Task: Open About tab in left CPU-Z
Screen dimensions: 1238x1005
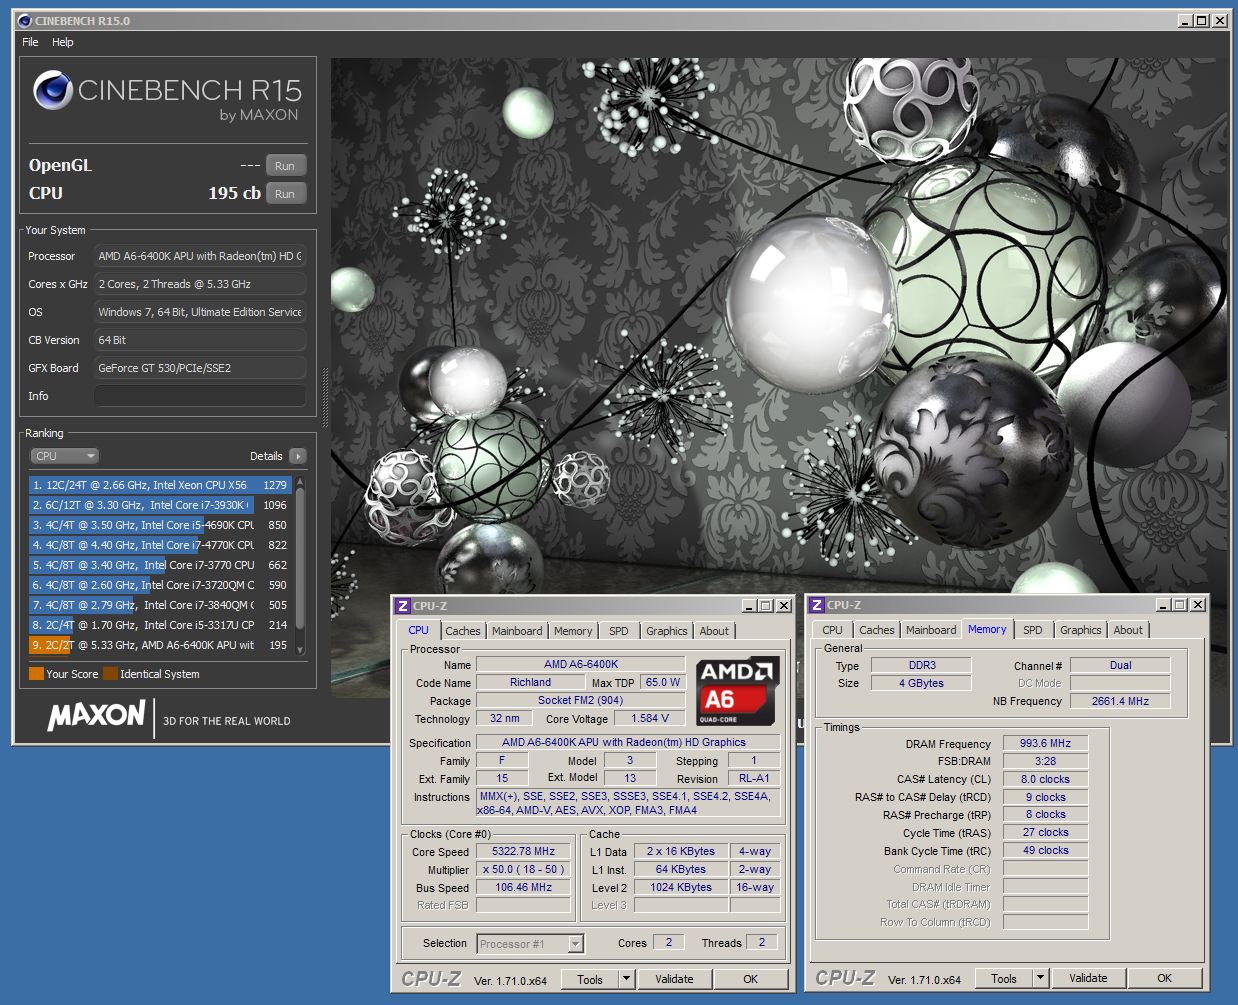Action: point(714,631)
